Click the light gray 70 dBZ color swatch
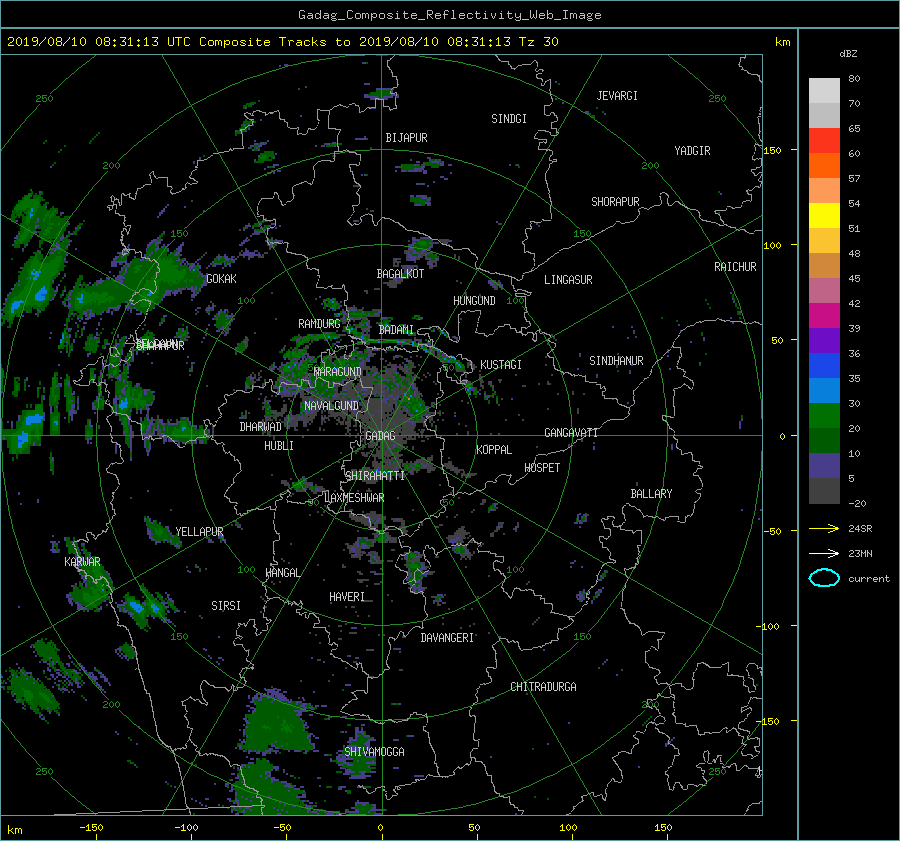 (x=824, y=91)
